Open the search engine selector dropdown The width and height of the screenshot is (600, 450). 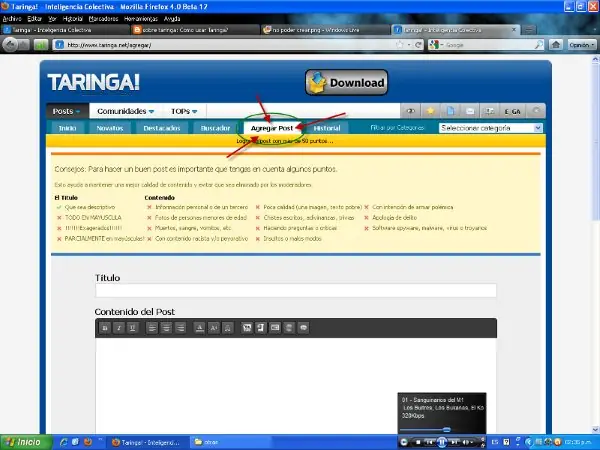point(436,45)
